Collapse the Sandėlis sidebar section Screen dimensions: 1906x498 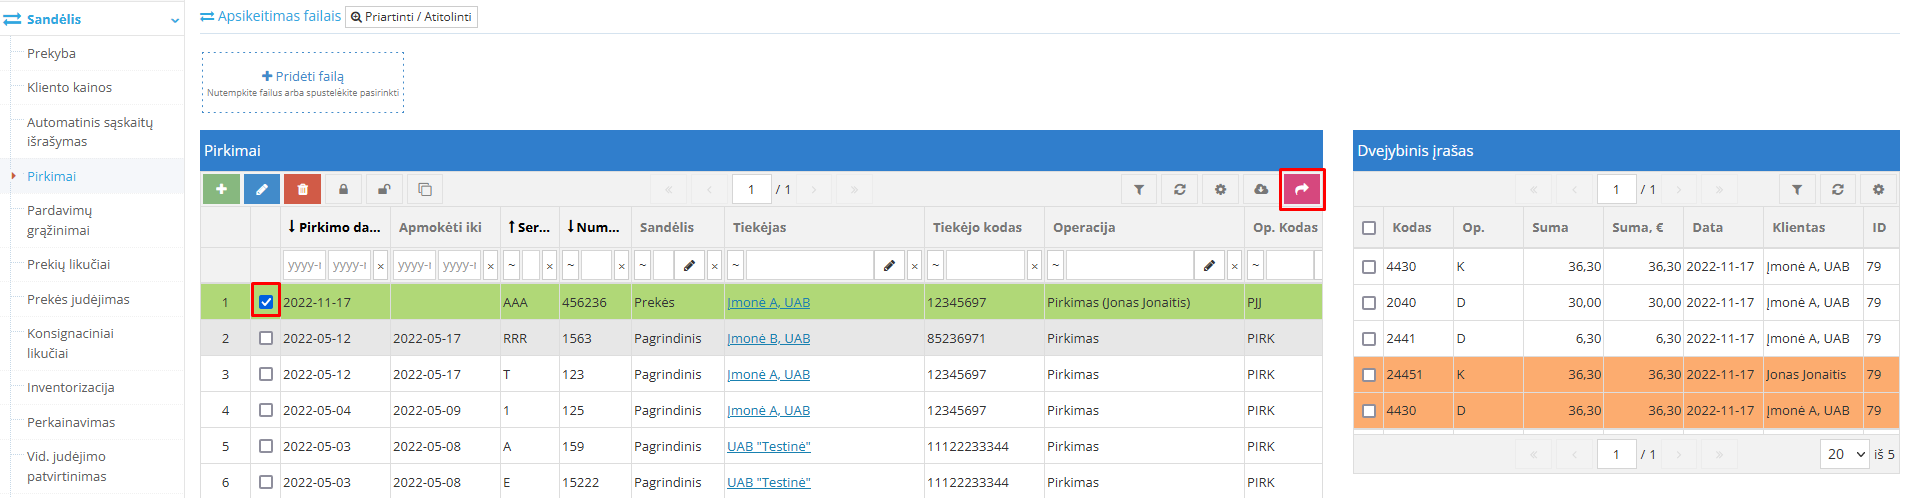pos(175,20)
